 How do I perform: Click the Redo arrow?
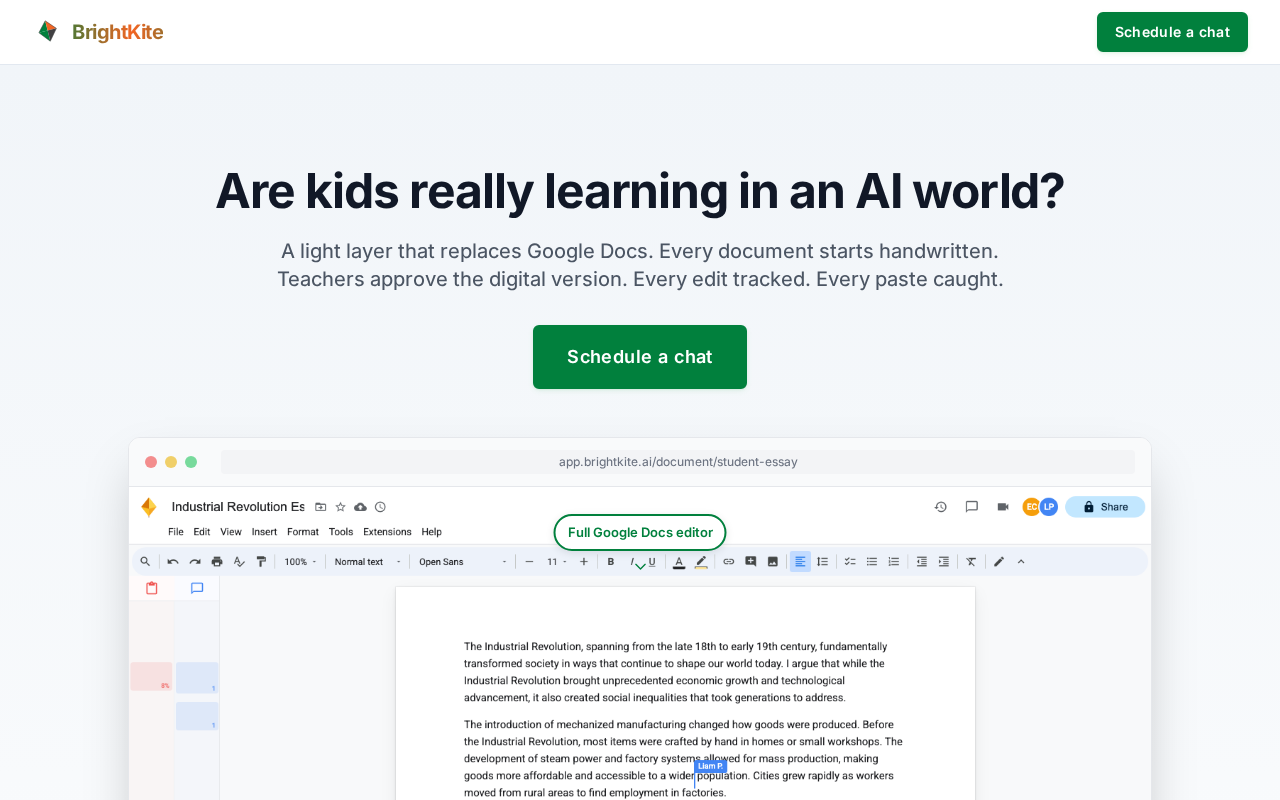(195, 562)
